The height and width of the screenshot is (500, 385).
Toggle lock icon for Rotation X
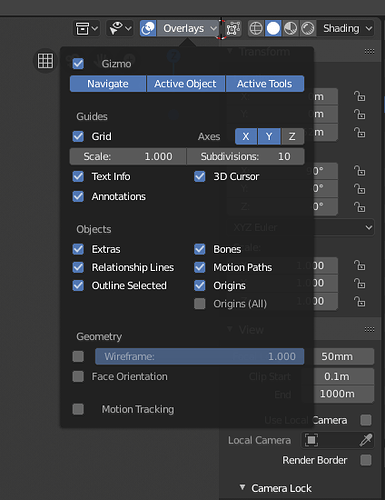(359, 171)
